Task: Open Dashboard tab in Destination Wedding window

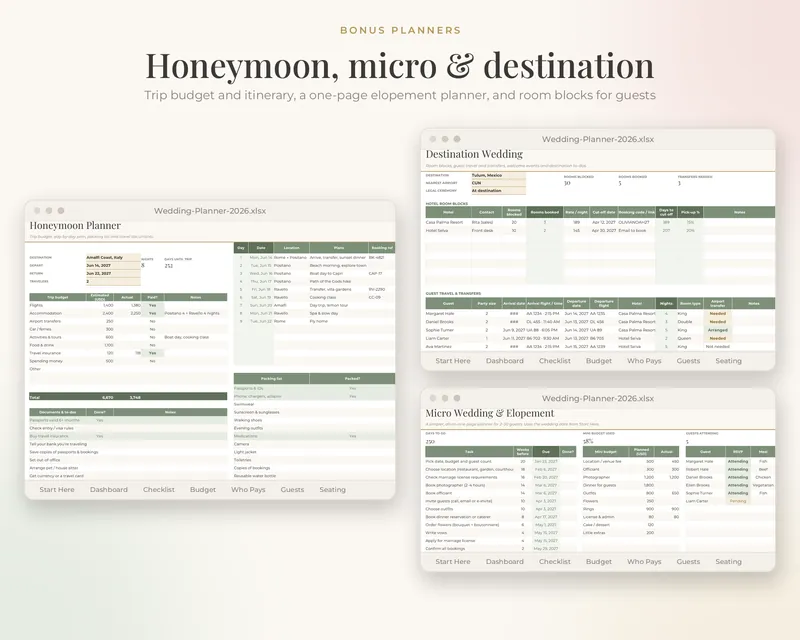Action: pyautogui.click(x=505, y=361)
